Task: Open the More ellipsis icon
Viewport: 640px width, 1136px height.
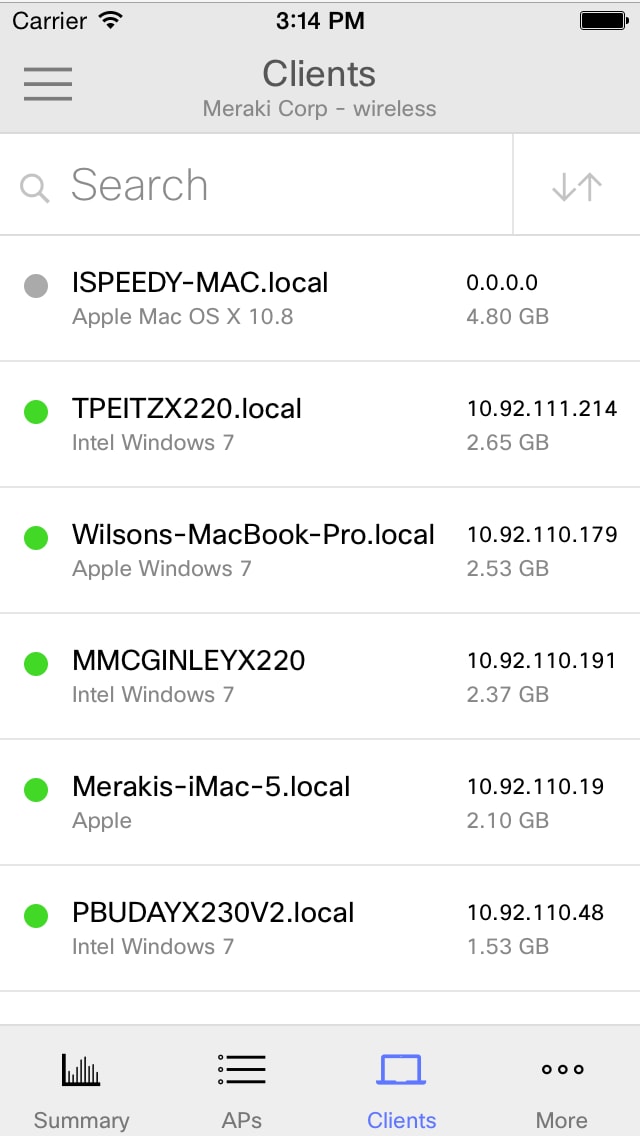Action: (x=562, y=1069)
